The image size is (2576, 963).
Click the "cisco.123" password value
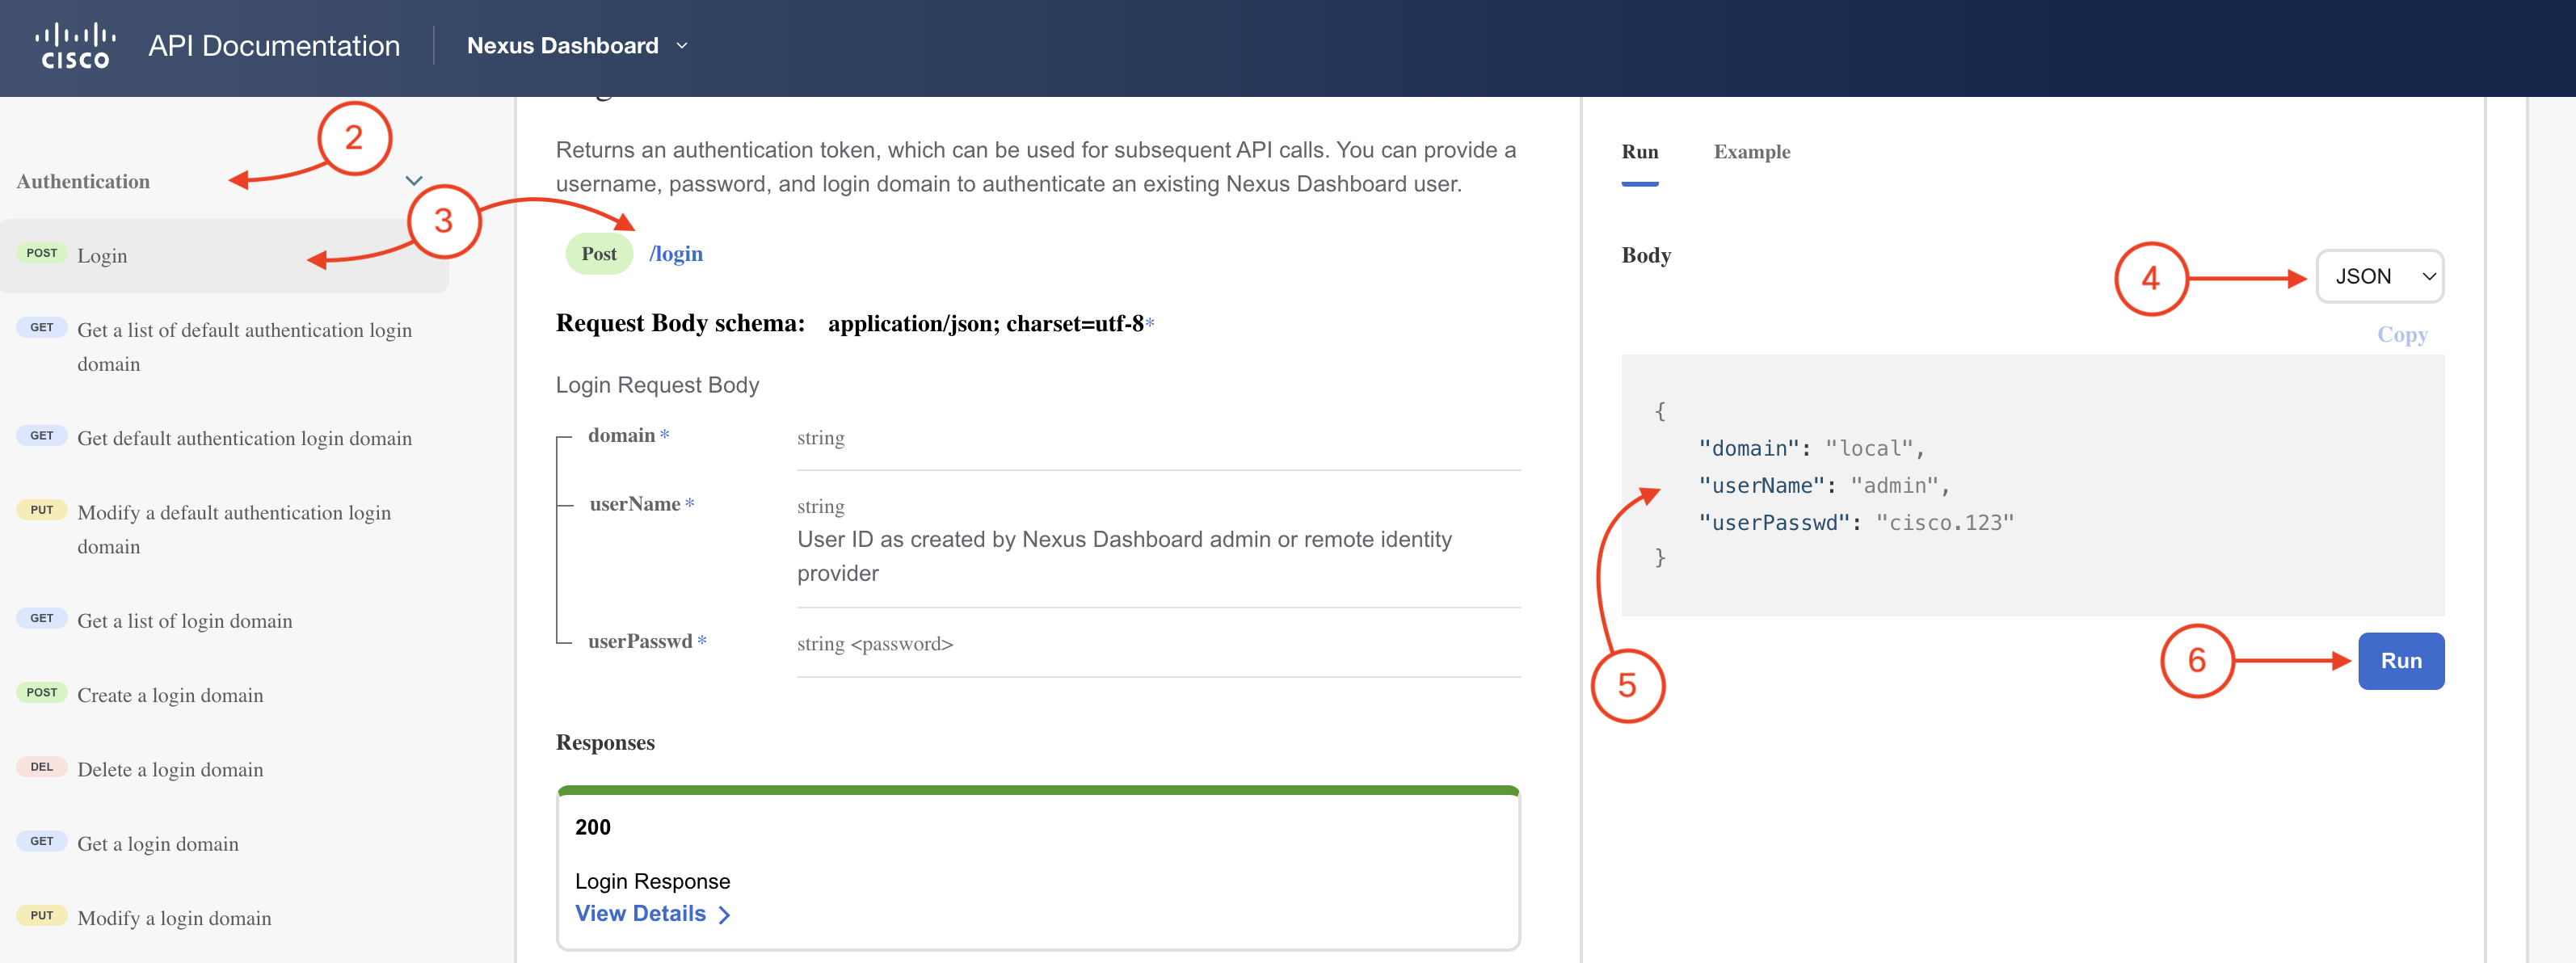[1944, 523]
